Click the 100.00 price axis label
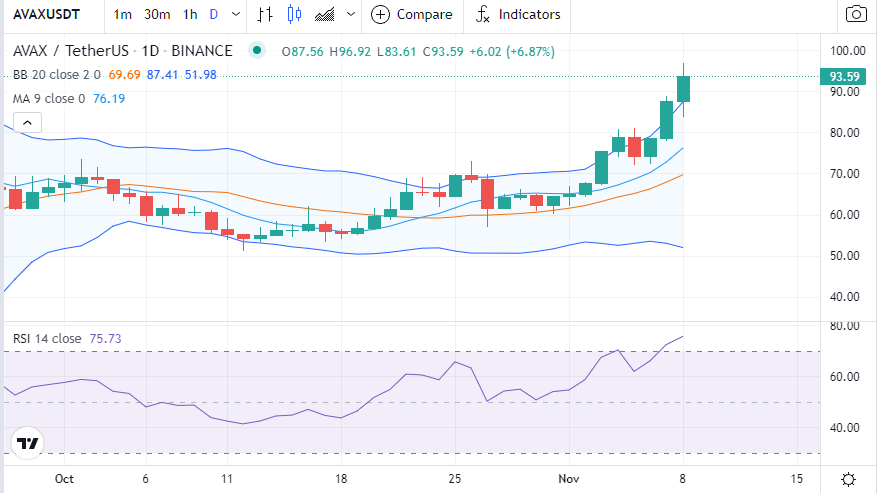Viewport: 885px width, 493px height. pyautogui.click(x=848, y=51)
